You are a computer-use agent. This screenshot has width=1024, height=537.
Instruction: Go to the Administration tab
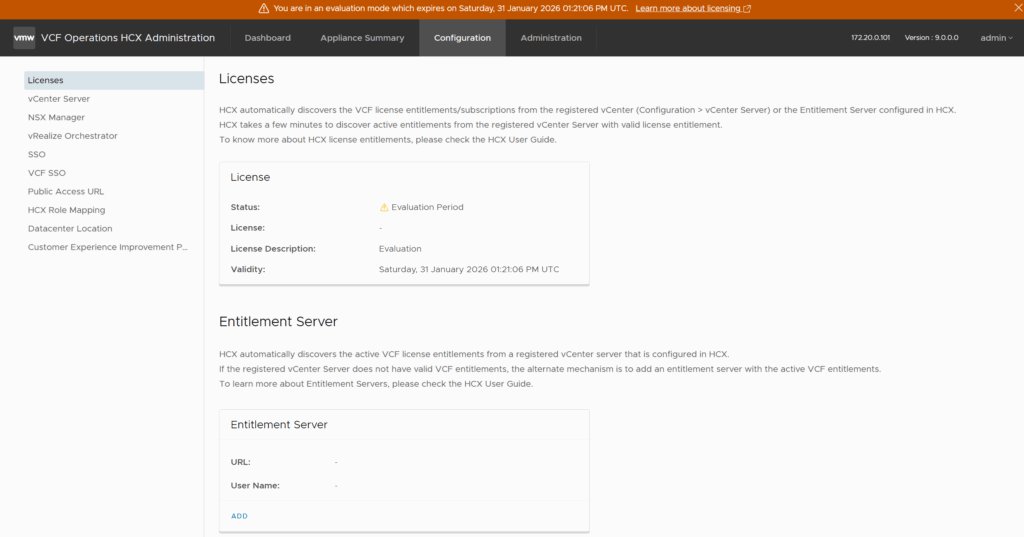point(551,38)
